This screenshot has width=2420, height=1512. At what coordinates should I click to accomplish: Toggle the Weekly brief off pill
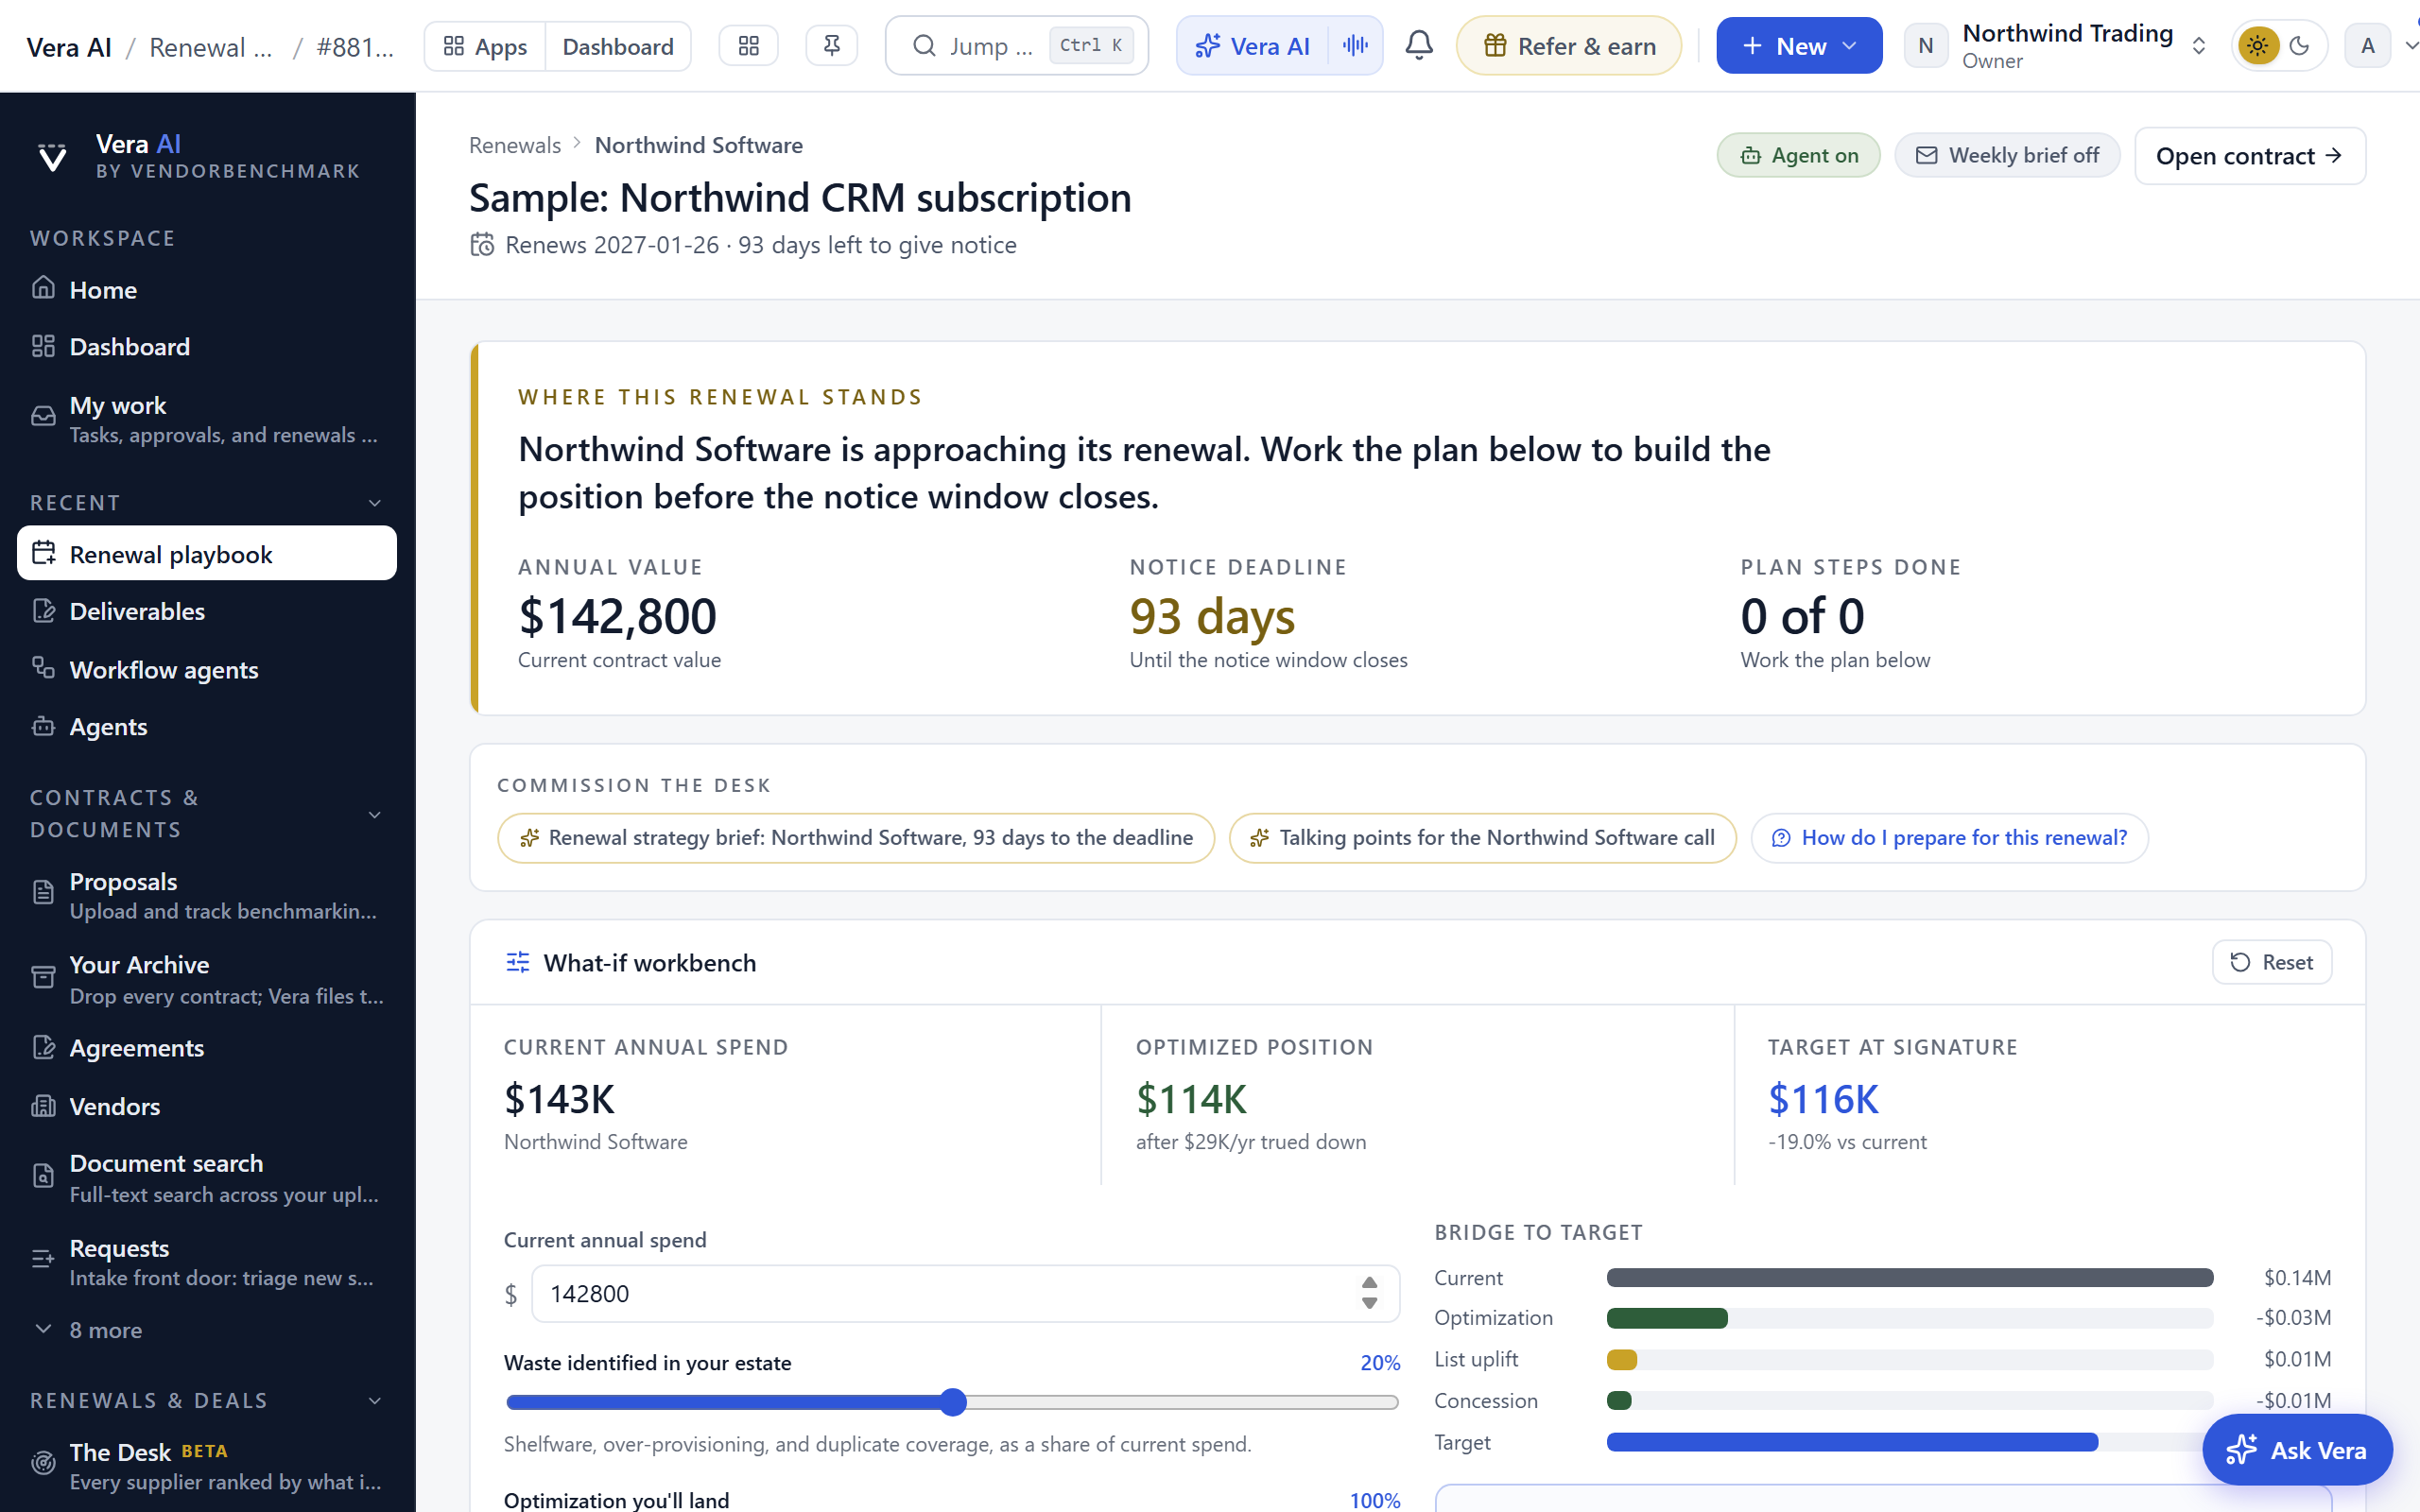(2006, 156)
